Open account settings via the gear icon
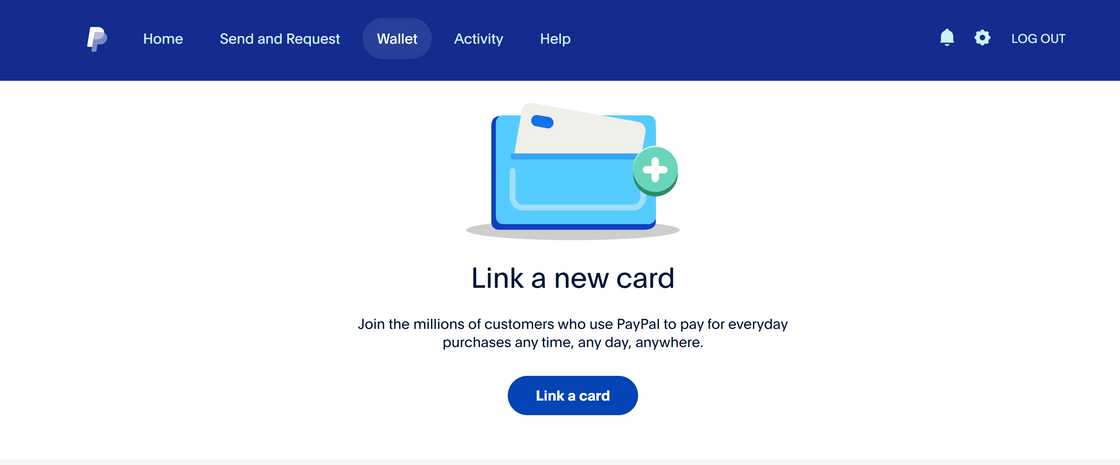1120x465 pixels. [982, 38]
